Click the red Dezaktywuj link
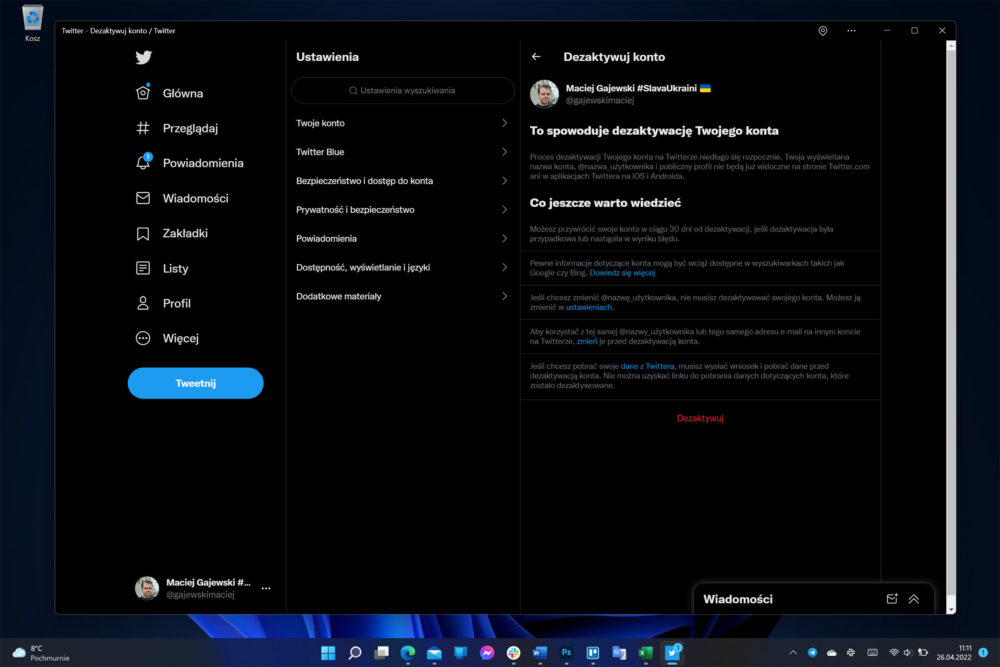 [x=700, y=418]
